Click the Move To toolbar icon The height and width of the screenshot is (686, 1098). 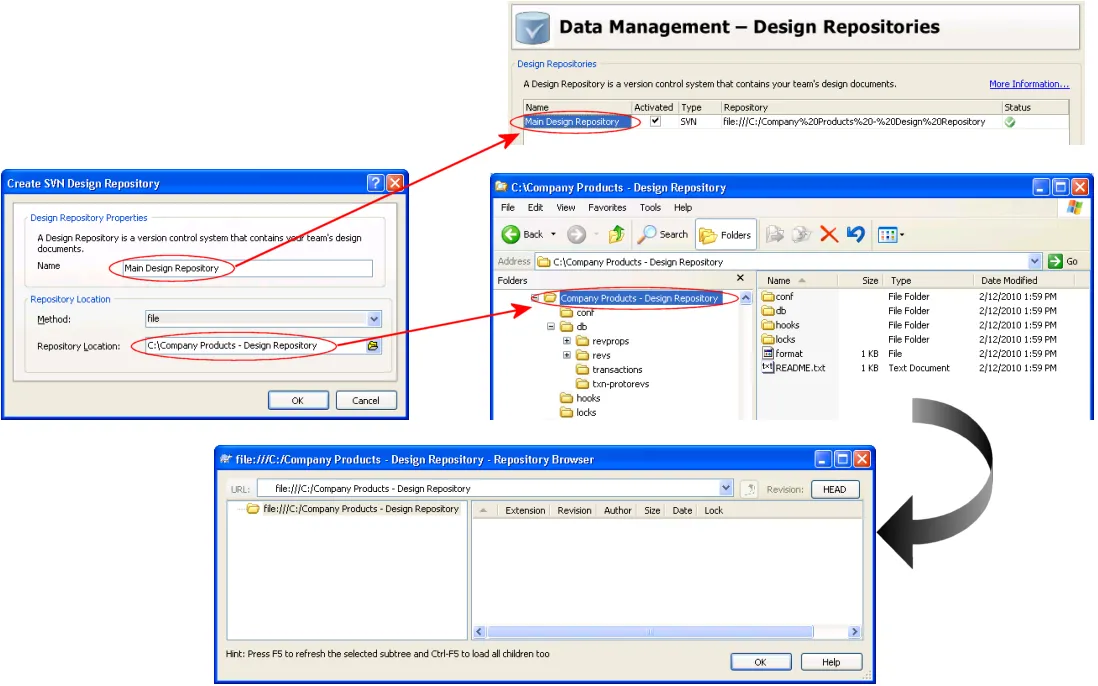tap(774, 234)
